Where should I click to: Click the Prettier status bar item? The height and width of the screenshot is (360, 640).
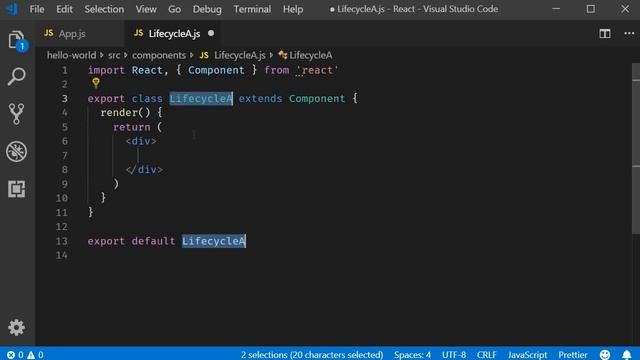[573, 355]
